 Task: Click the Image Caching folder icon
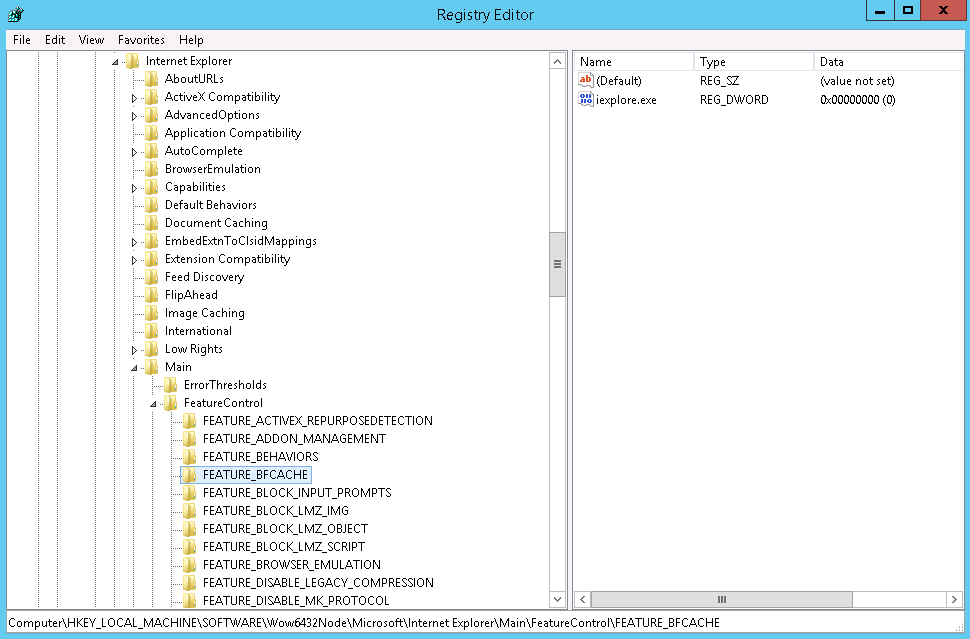[152, 312]
